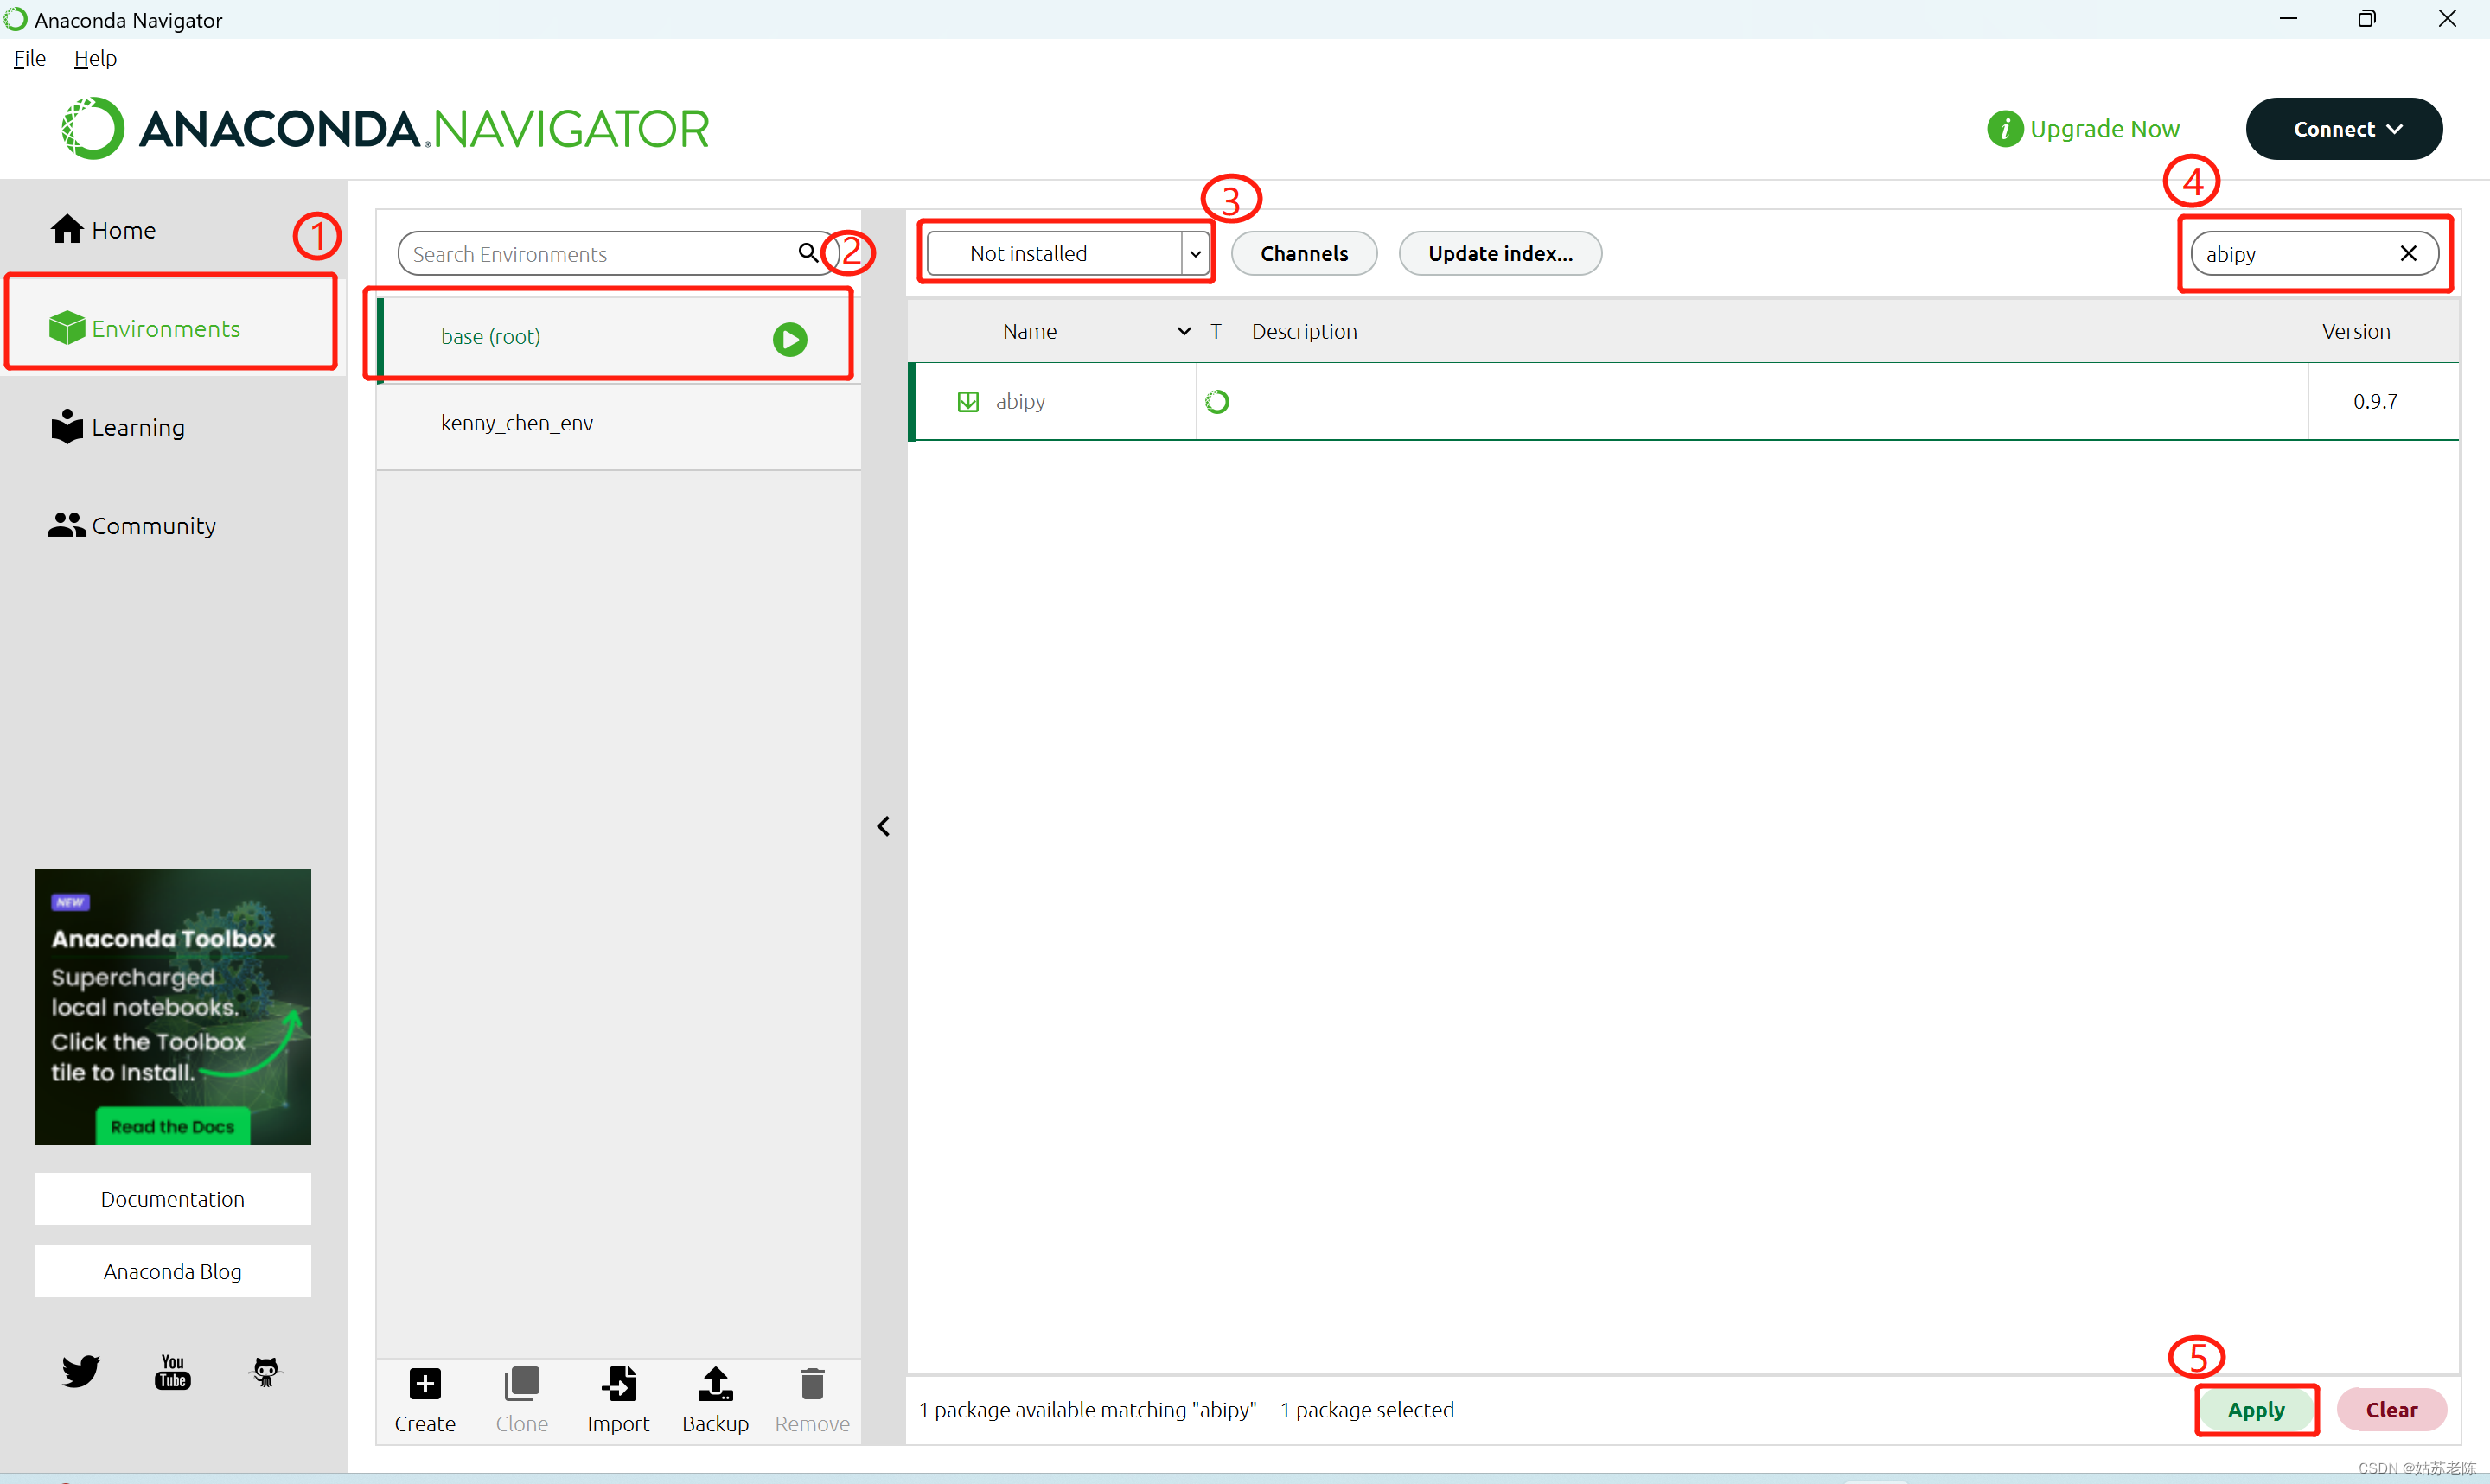Screen dimensions: 2490x1484
Task: Open the File menu
Action: coord(29,58)
